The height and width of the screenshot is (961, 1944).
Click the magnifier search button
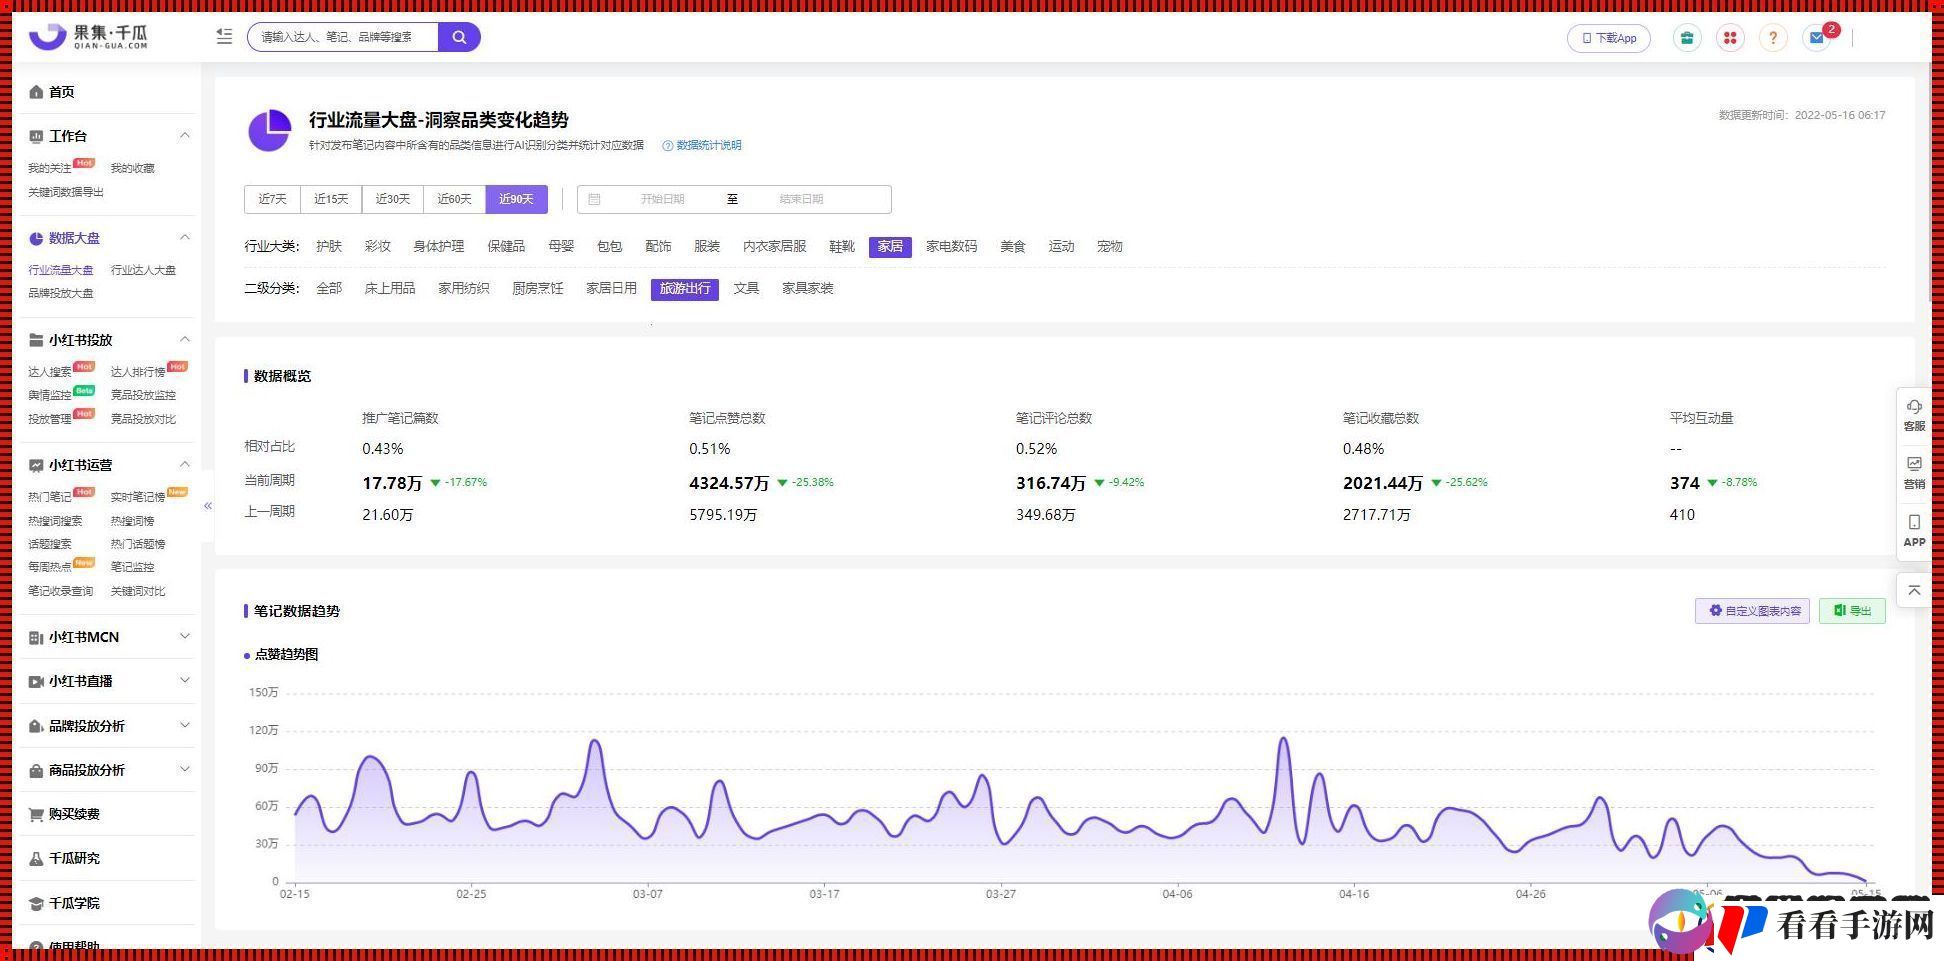point(459,37)
